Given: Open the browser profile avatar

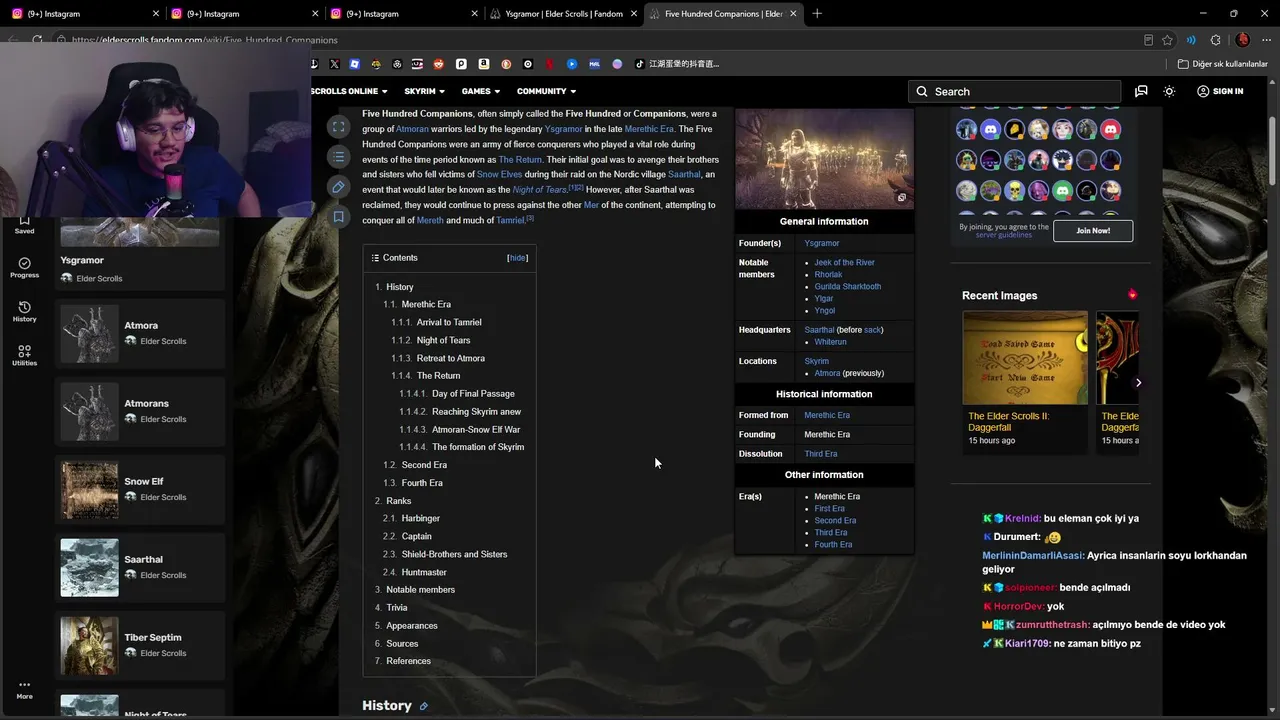Looking at the screenshot, I should (1243, 40).
